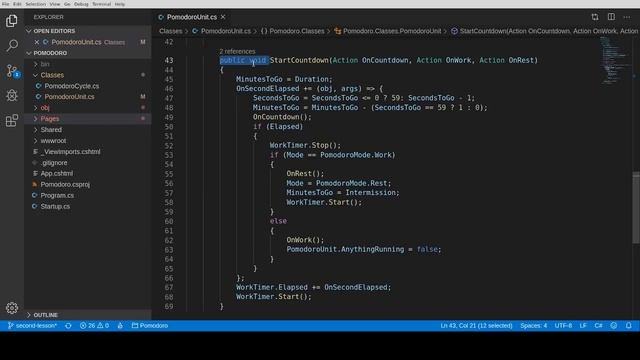
Task: Open the Selection menu
Action: point(36,4)
